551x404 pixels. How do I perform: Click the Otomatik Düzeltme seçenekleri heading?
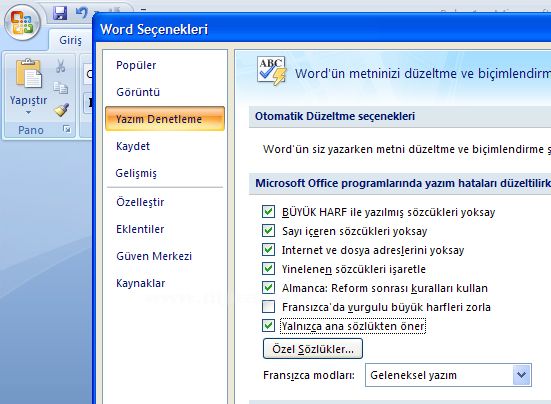335,116
